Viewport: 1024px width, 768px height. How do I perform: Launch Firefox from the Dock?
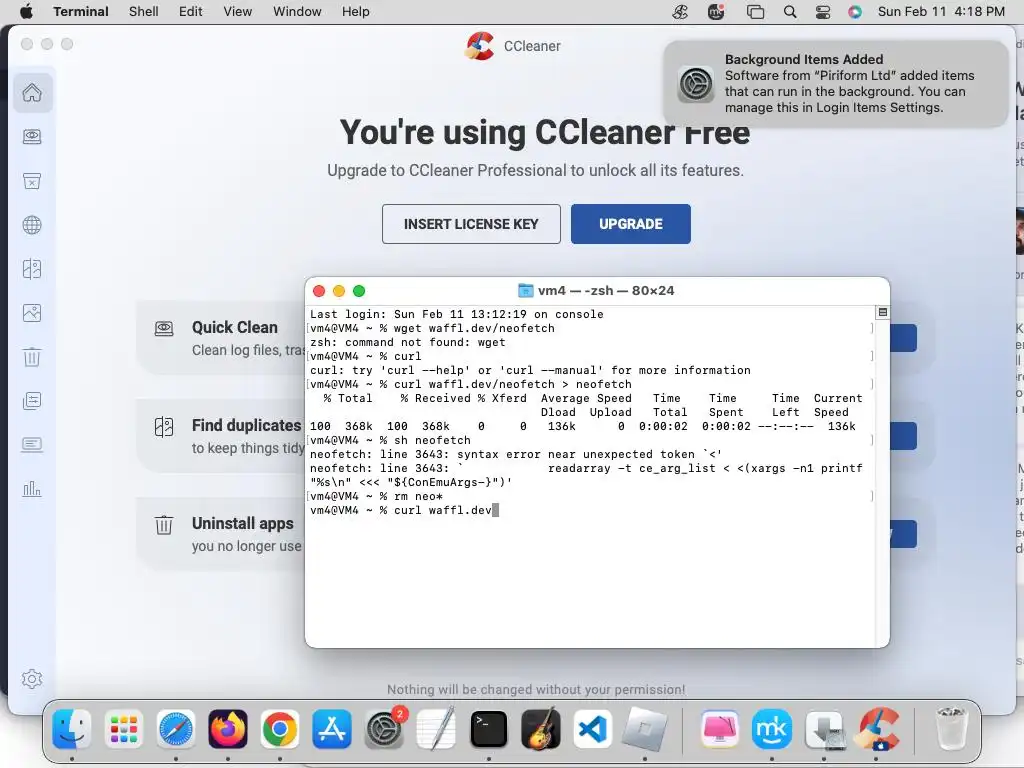pyautogui.click(x=228, y=729)
